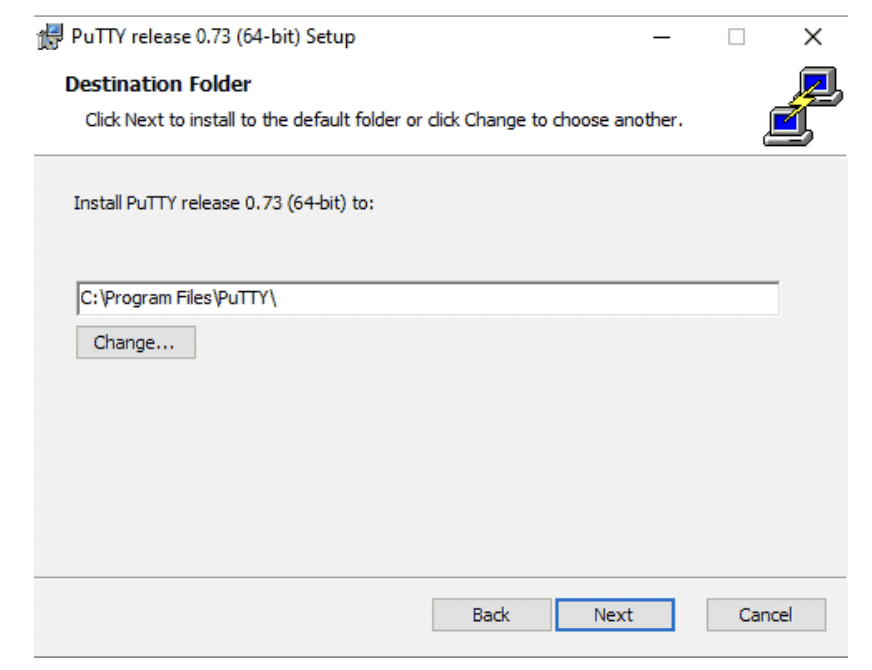Close the PuTTY Setup window

(x=812, y=38)
